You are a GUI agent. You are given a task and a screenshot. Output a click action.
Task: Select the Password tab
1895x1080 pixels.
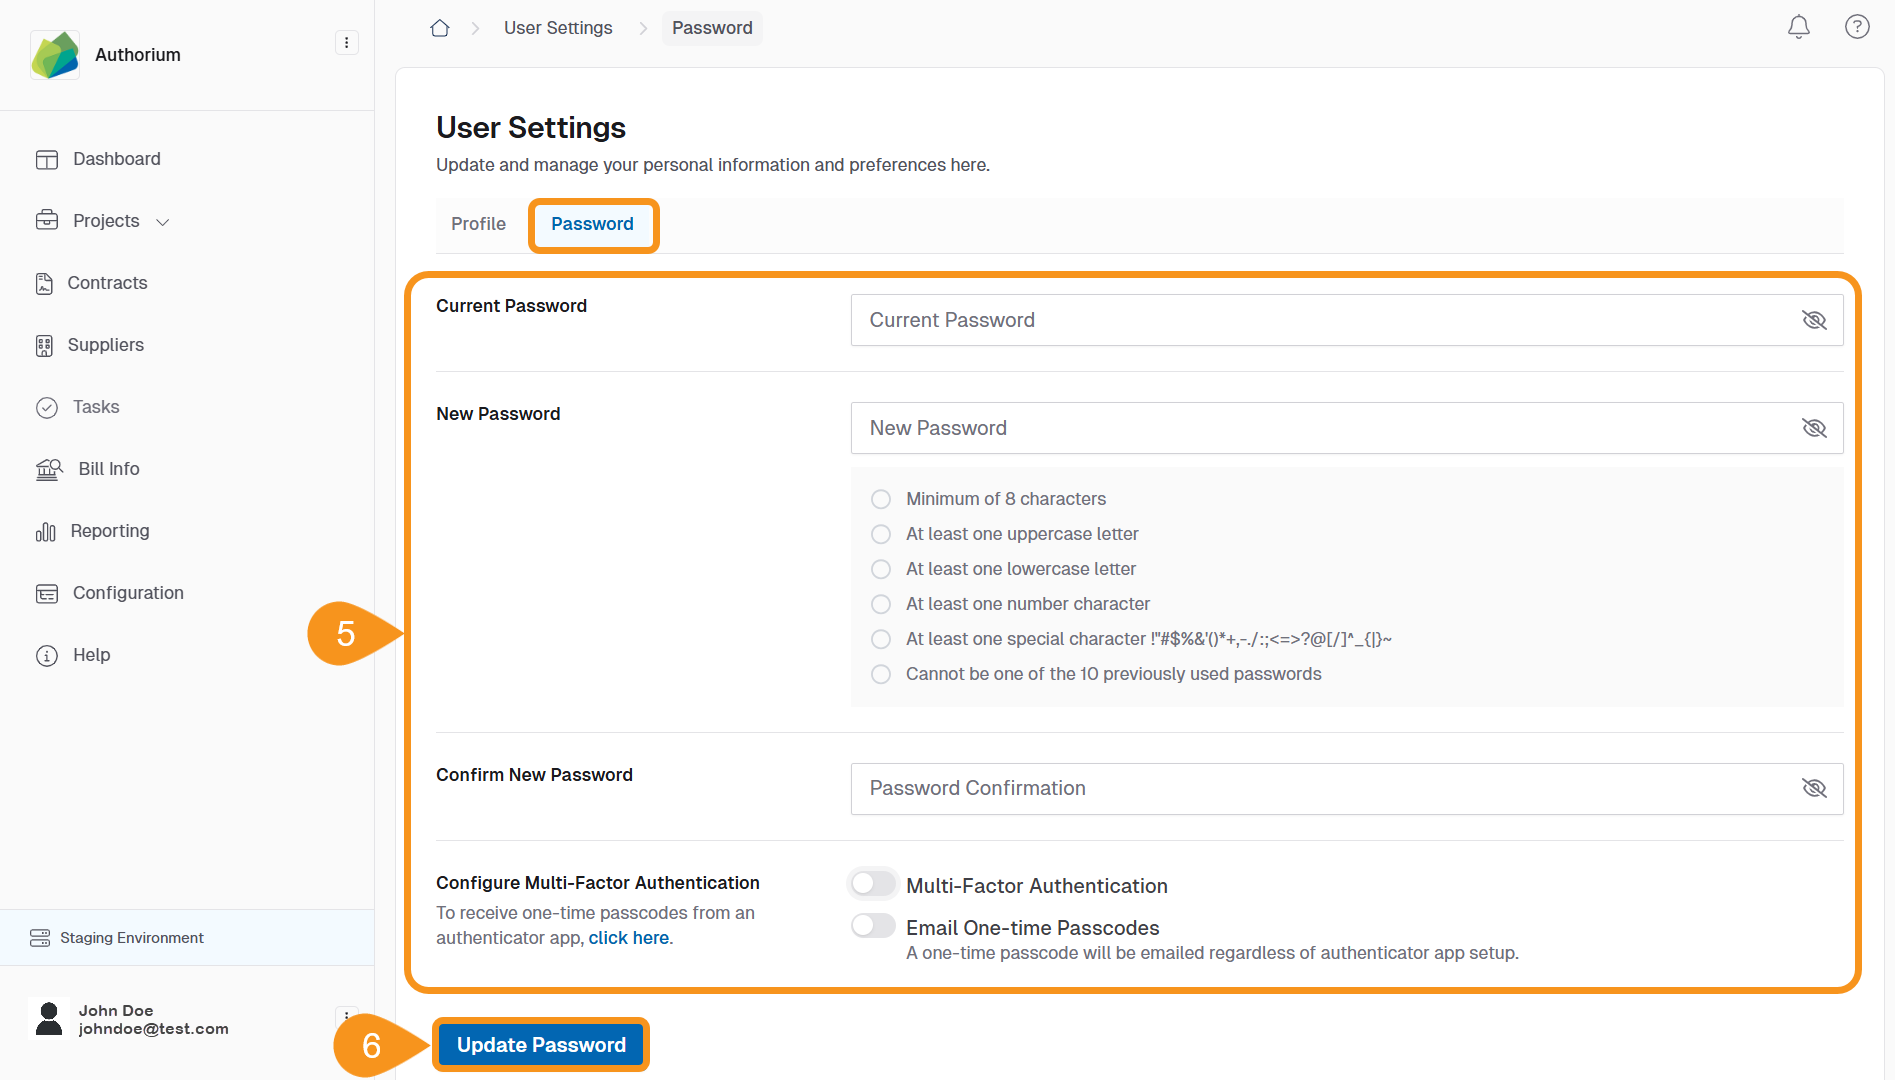tap(592, 224)
